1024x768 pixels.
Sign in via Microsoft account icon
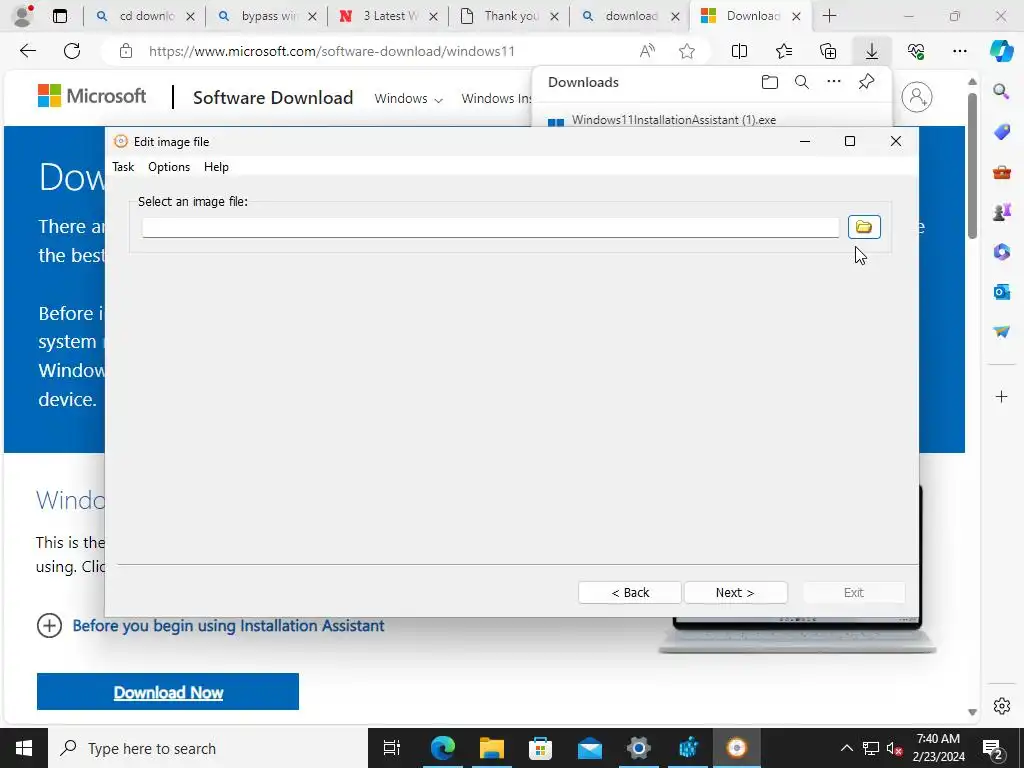pos(917,97)
